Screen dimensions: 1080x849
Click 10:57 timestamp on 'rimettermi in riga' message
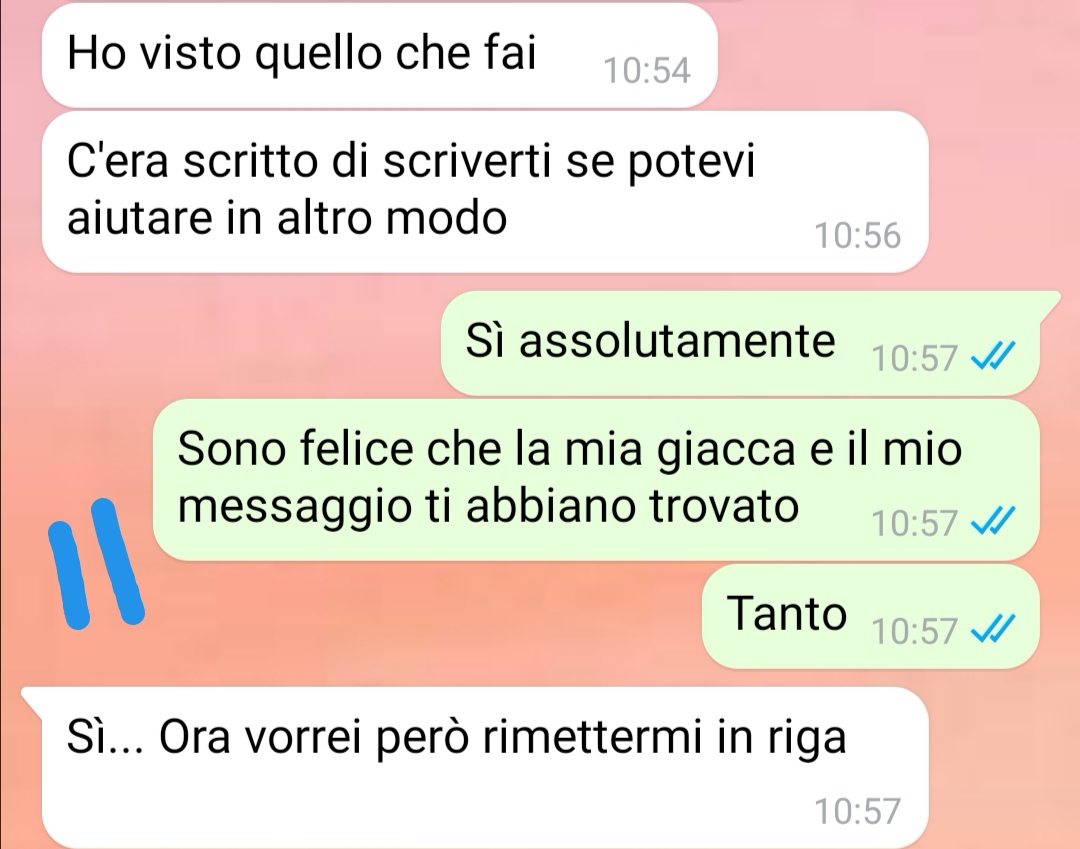click(x=858, y=811)
